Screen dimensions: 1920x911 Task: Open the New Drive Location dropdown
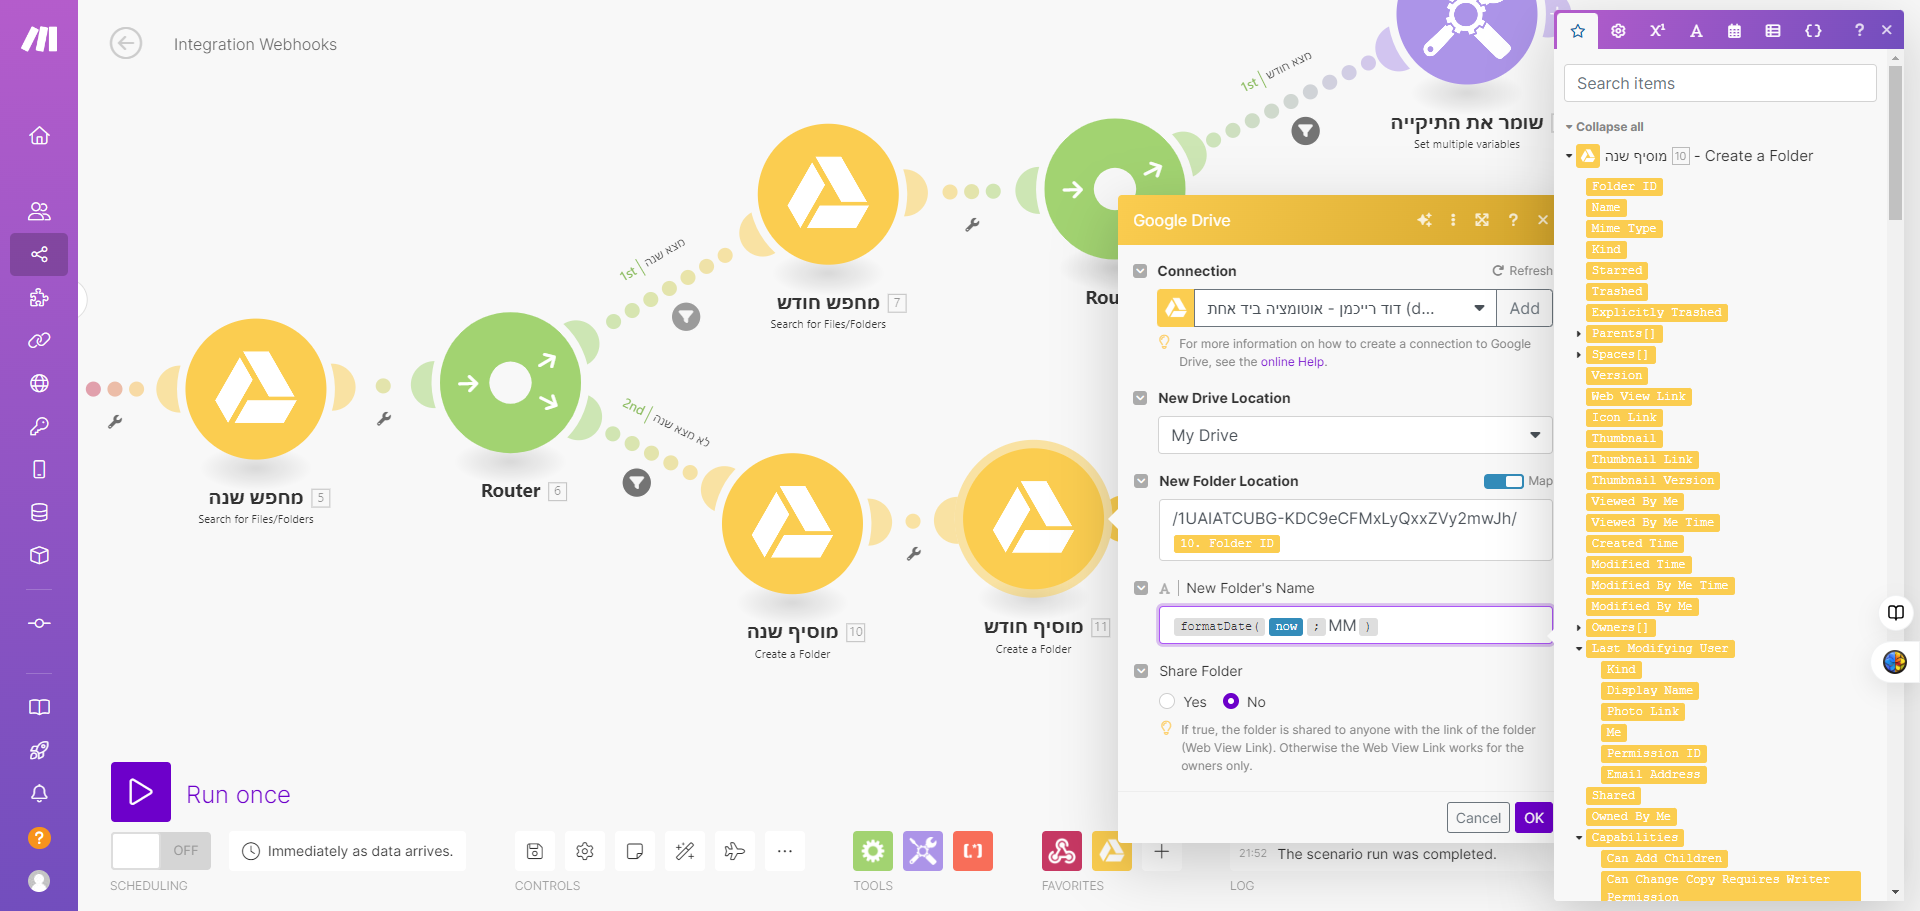point(1355,435)
